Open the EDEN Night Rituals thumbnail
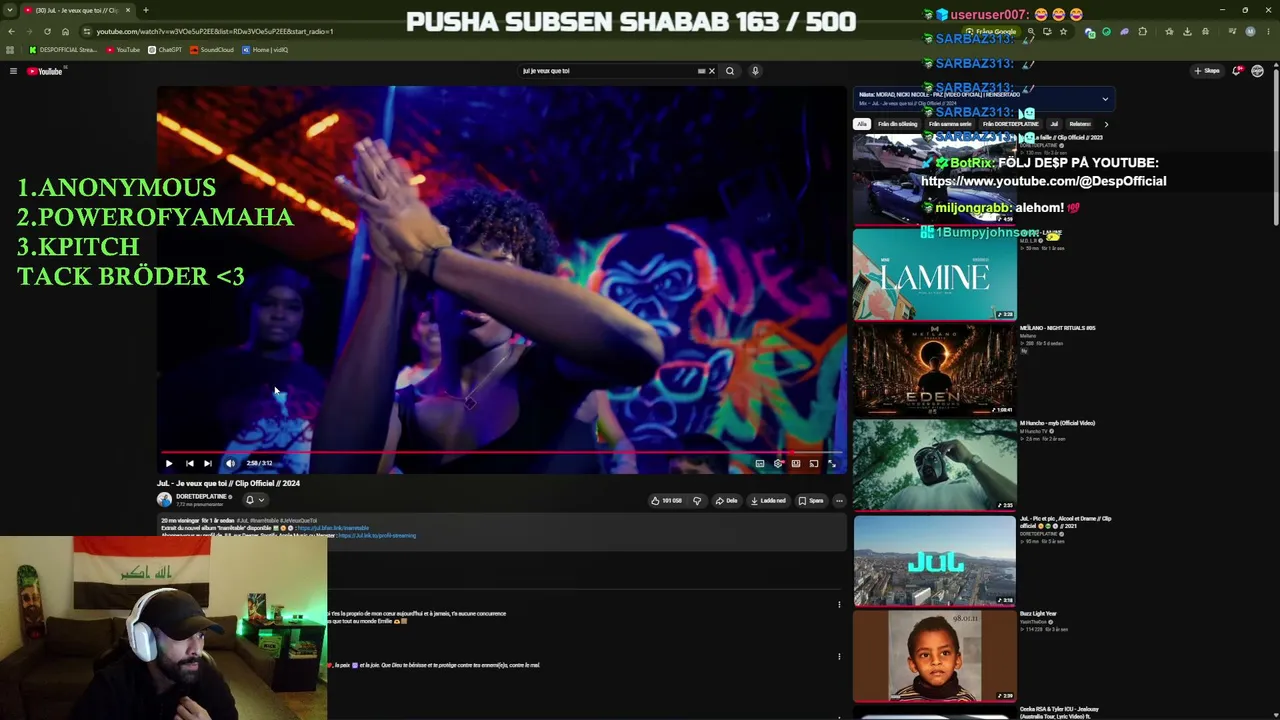This screenshot has width=1280, height=720. [935, 369]
